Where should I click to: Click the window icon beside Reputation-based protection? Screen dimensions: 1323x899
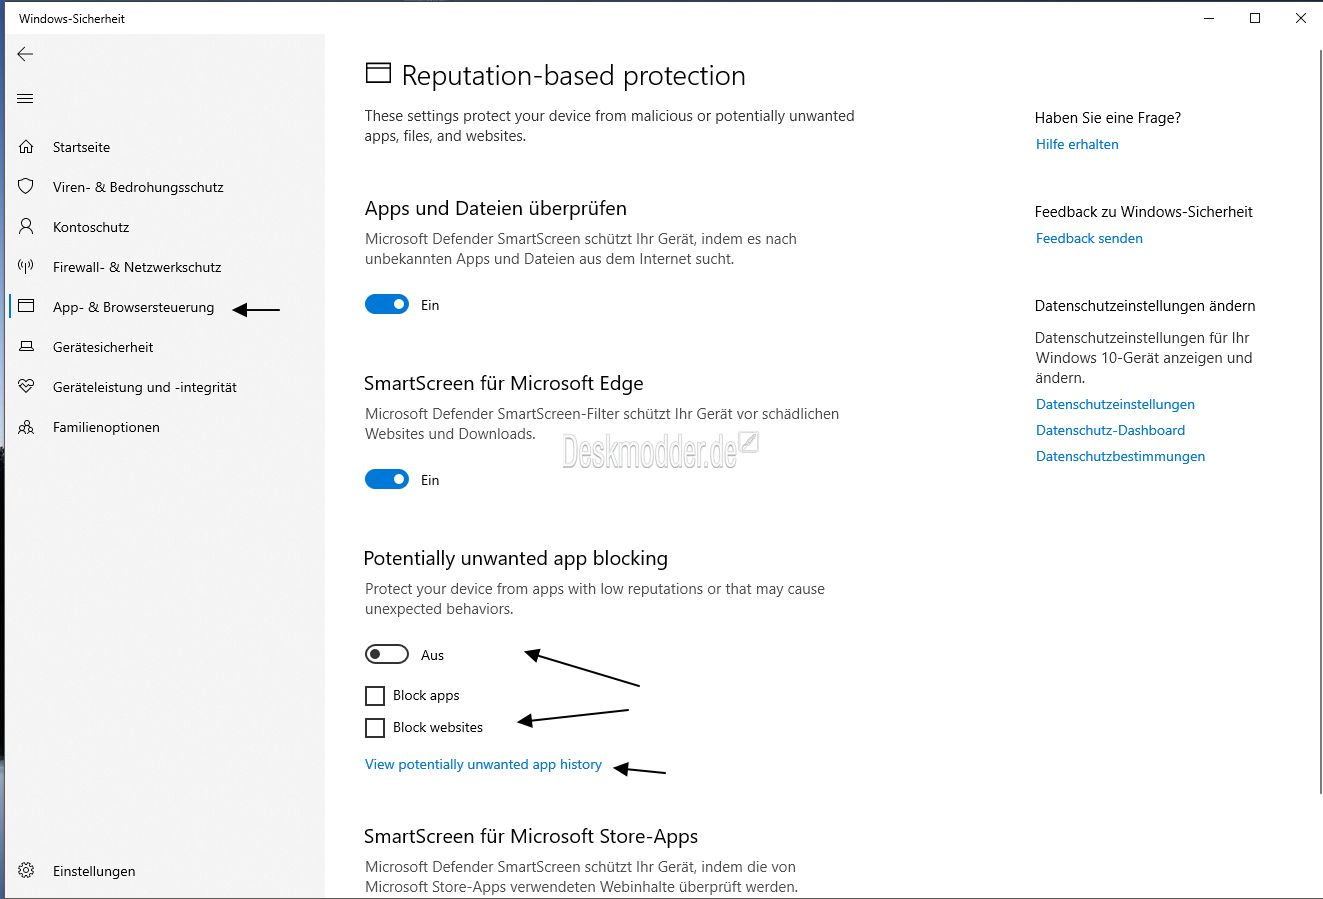click(x=377, y=73)
